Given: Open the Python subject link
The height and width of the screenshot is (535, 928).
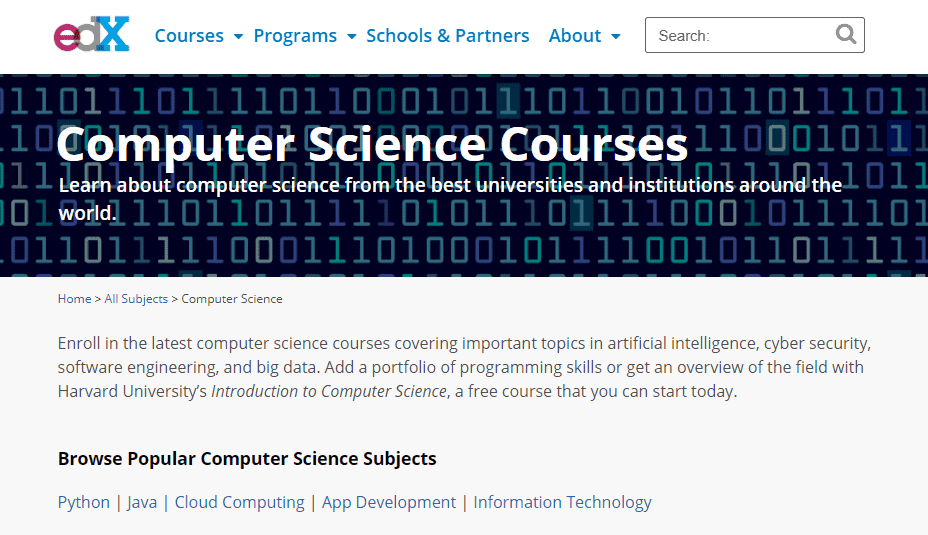Looking at the screenshot, I should (x=83, y=502).
